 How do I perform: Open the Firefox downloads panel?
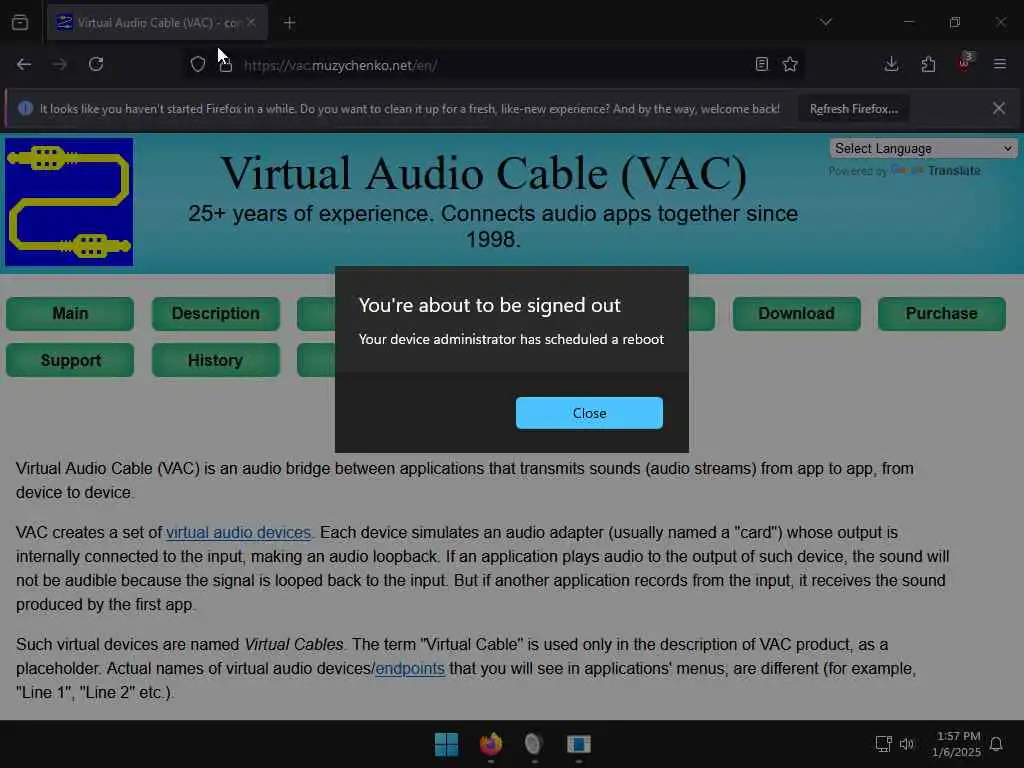pos(891,64)
